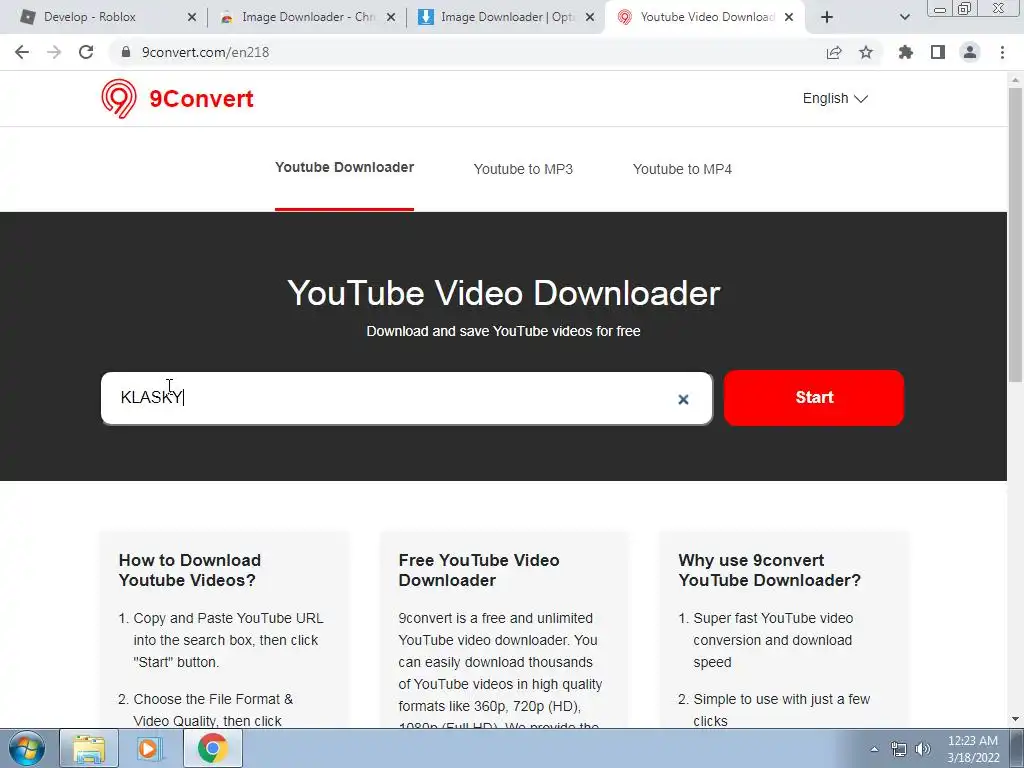Switch to the Develop - Roblox tab
Screen dimensions: 1024x768
[108, 17]
